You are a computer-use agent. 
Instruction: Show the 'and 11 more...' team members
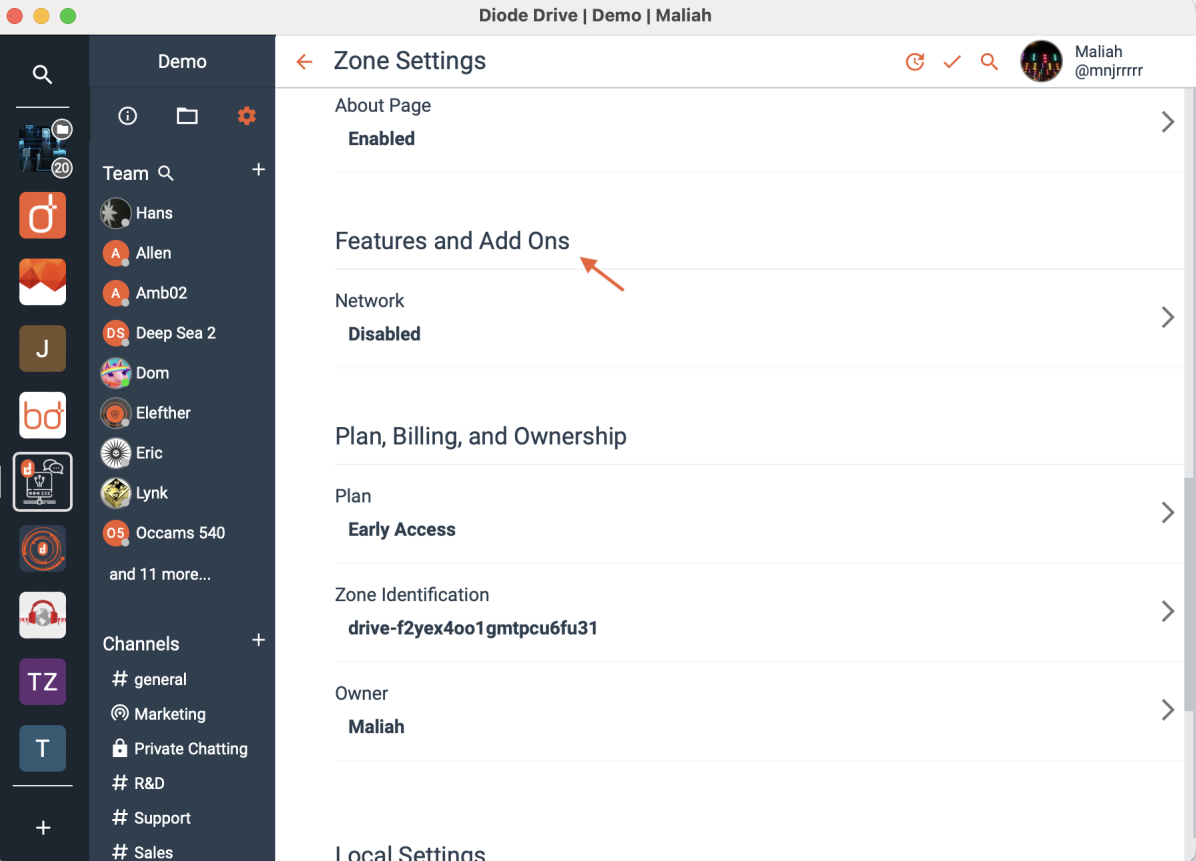160,574
